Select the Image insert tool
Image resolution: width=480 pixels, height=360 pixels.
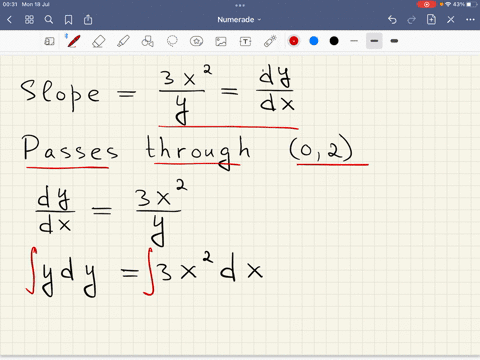coord(221,41)
